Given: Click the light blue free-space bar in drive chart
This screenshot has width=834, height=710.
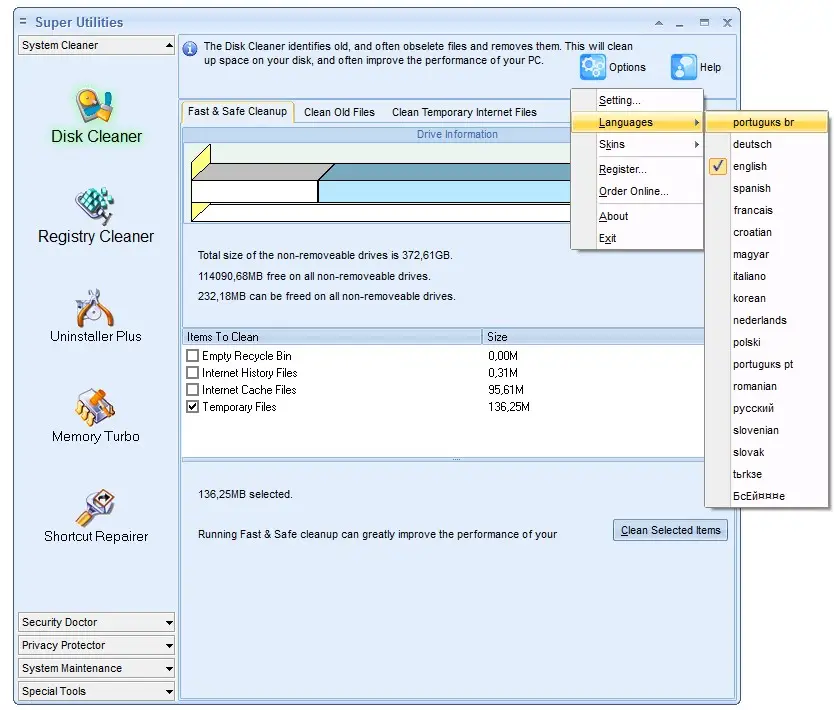Looking at the screenshot, I should click(x=444, y=191).
